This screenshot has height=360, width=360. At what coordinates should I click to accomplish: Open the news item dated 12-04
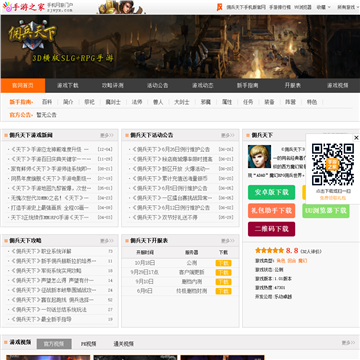[x=50, y=149]
